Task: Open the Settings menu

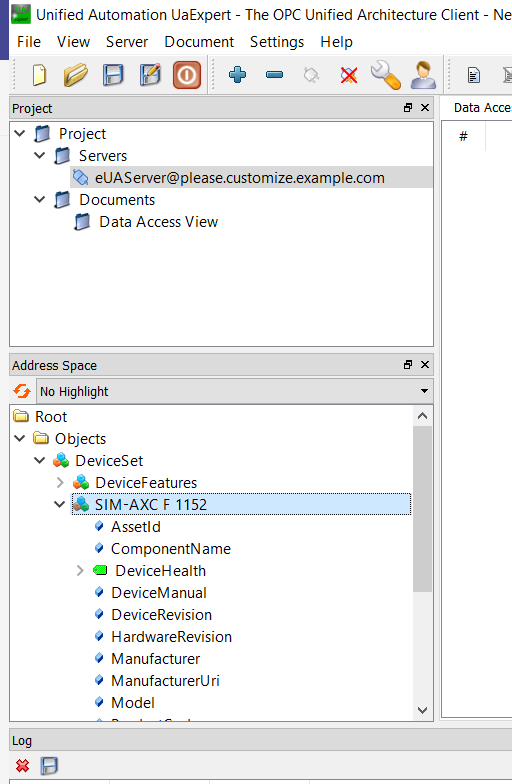Action: point(277,42)
